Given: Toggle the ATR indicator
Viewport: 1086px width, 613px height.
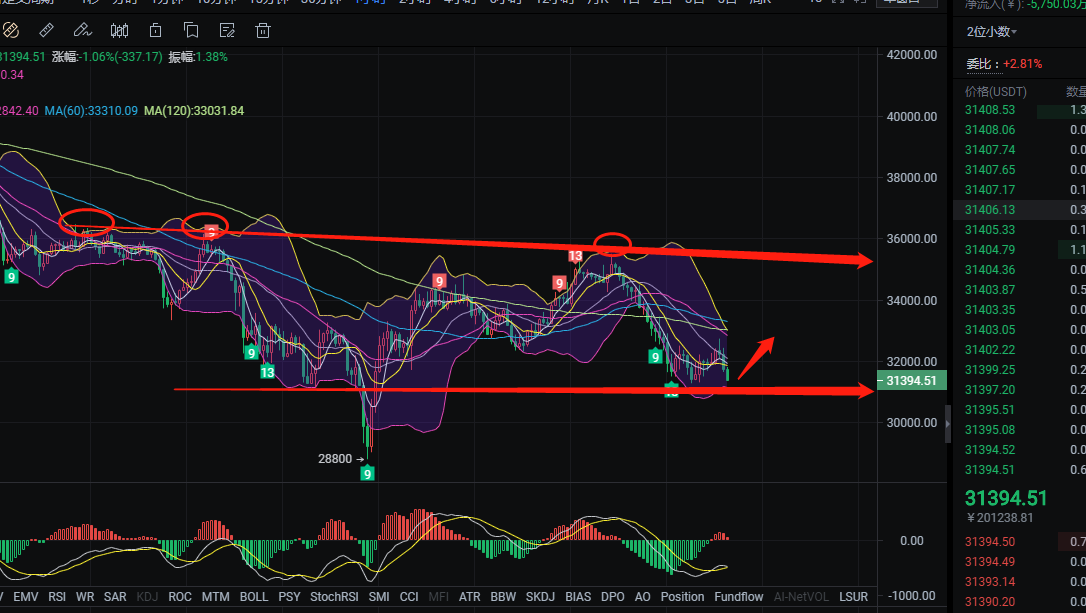Looking at the screenshot, I should click(x=469, y=597).
